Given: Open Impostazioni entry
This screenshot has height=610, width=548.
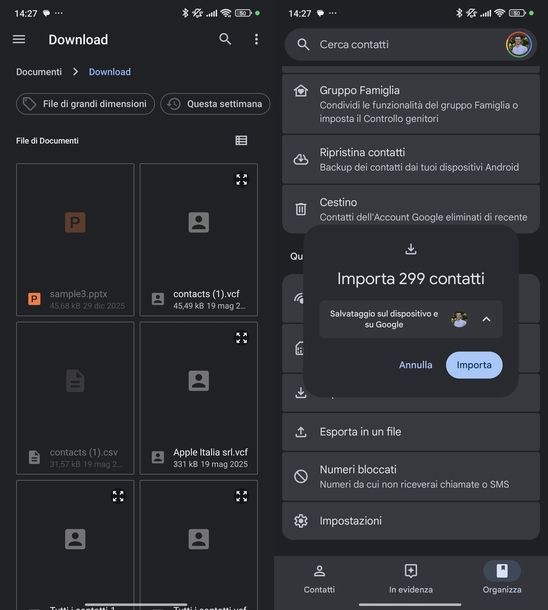Looking at the screenshot, I should [411, 521].
